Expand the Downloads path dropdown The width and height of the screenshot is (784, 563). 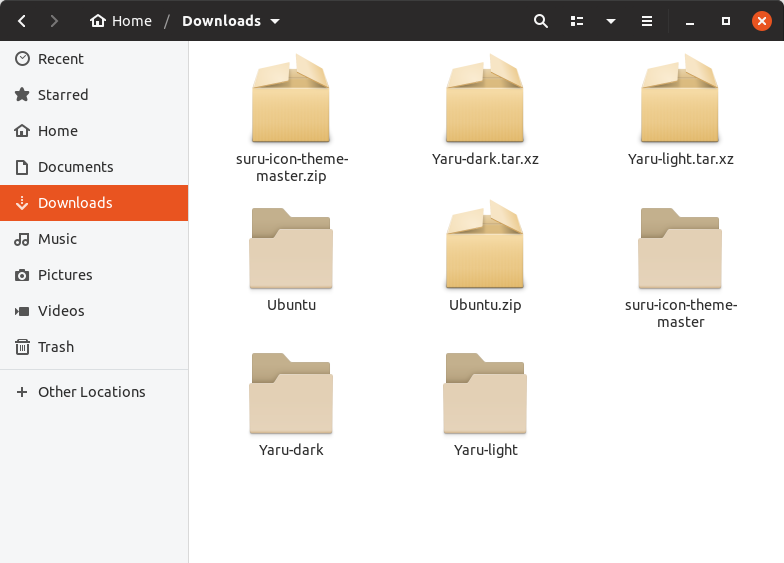[275, 21]
